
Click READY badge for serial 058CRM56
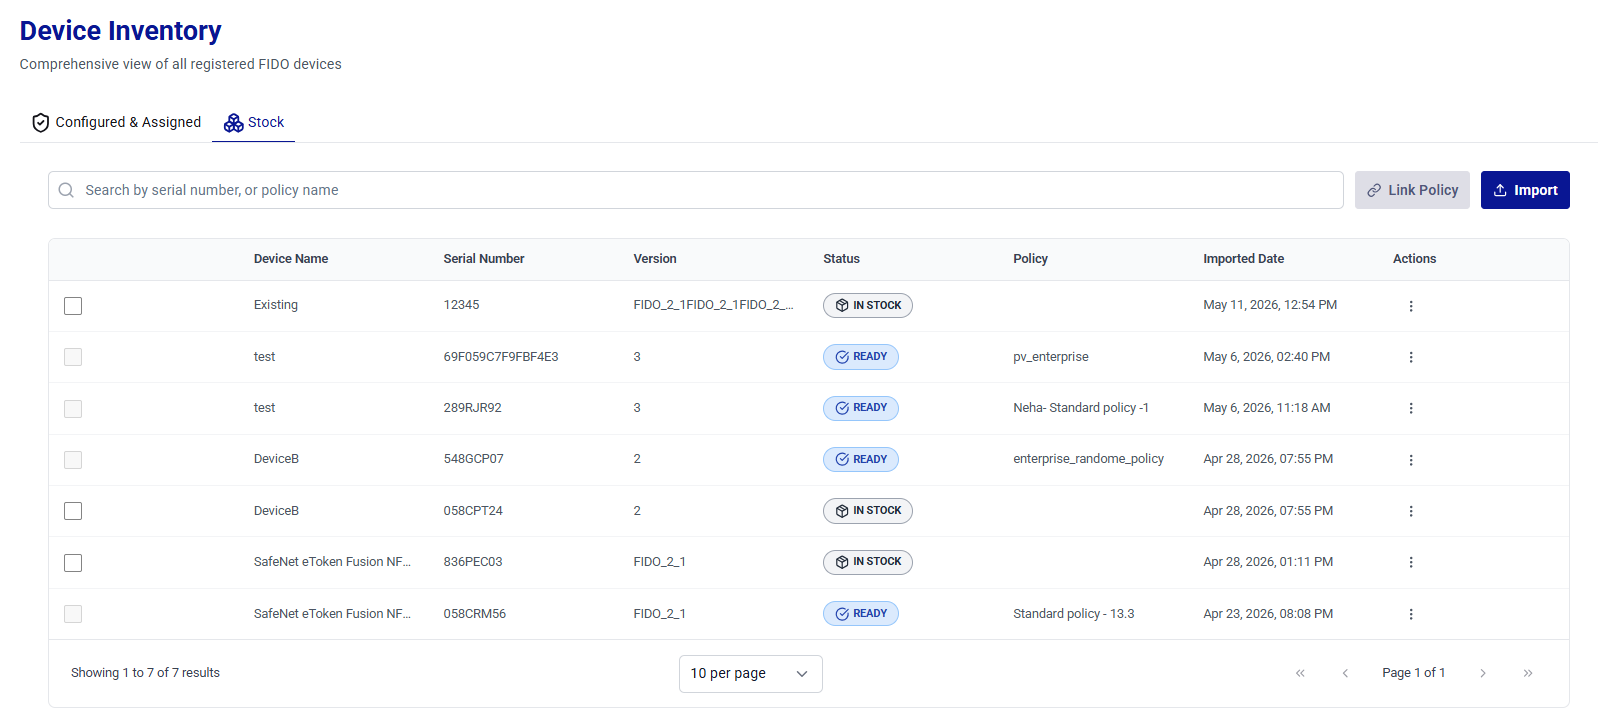[x=861, y=613]
